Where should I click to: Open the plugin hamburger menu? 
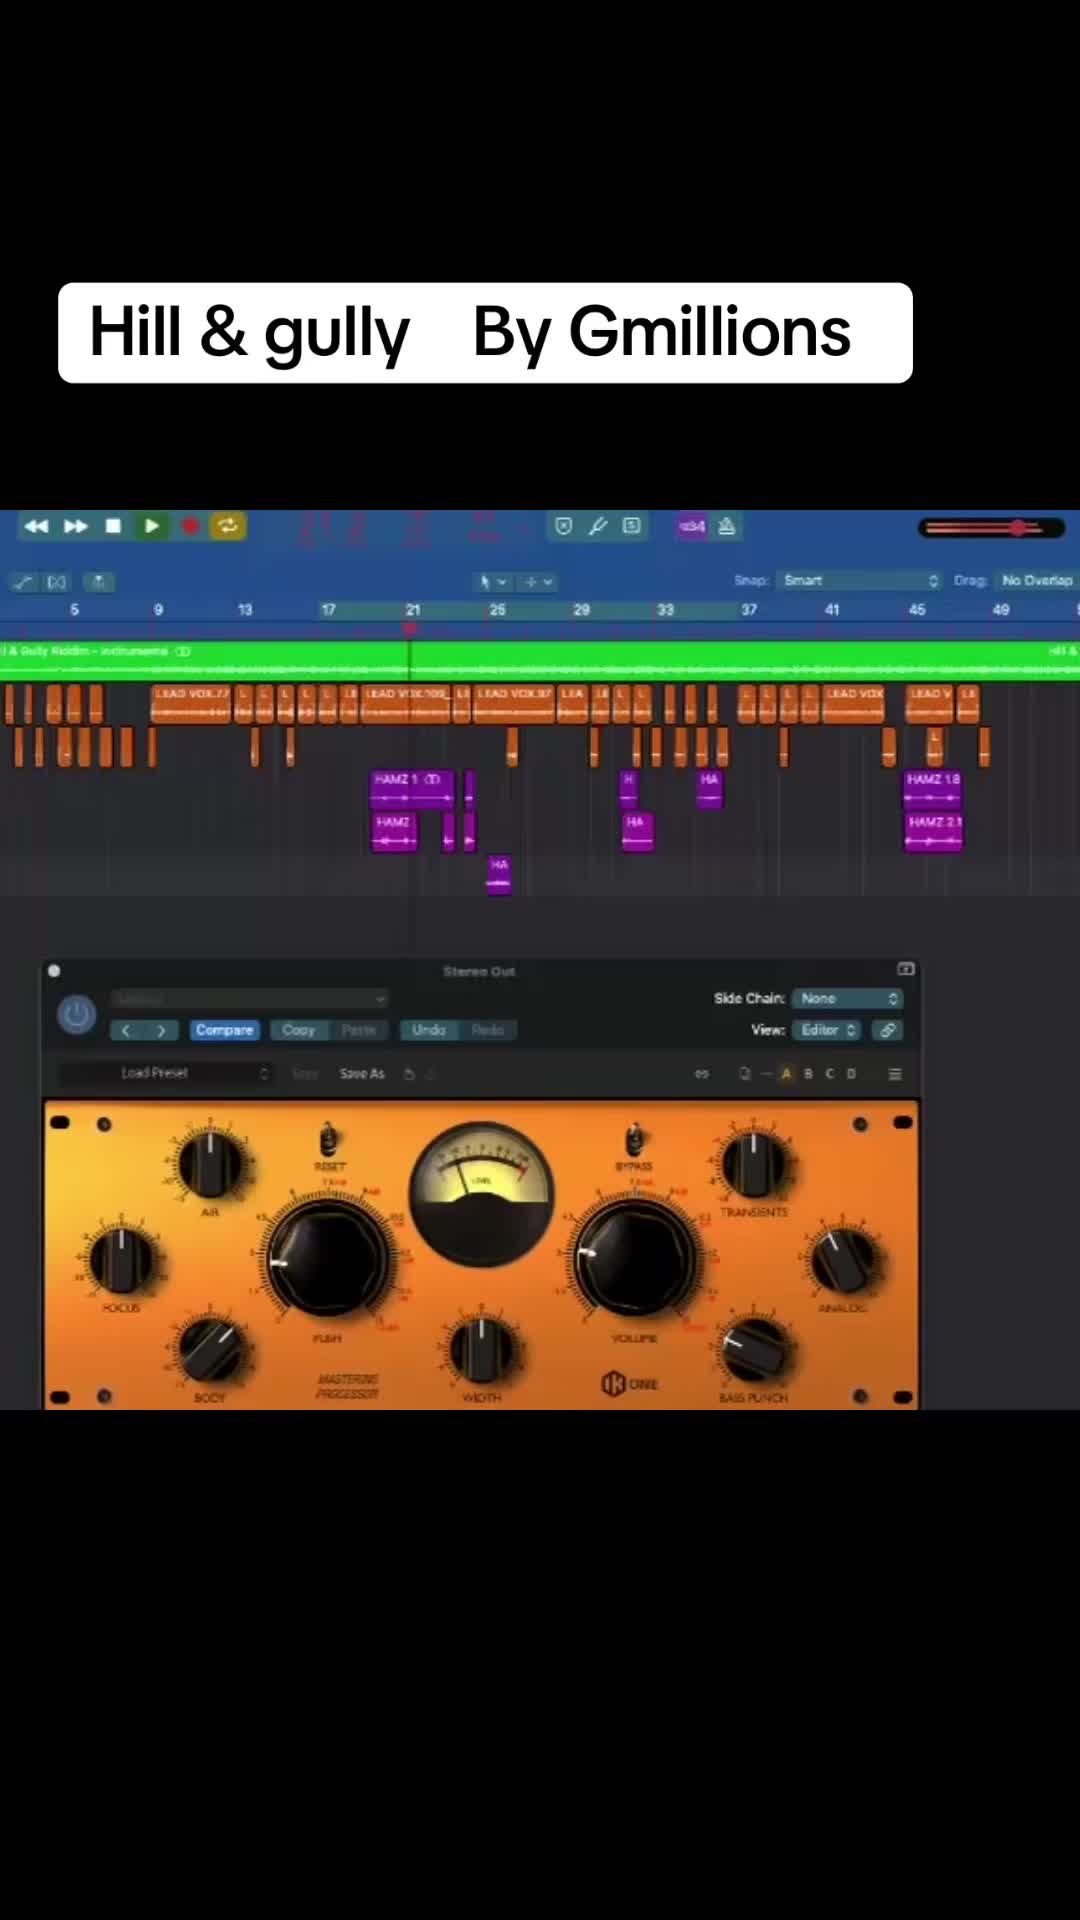tap(895, 1074)
